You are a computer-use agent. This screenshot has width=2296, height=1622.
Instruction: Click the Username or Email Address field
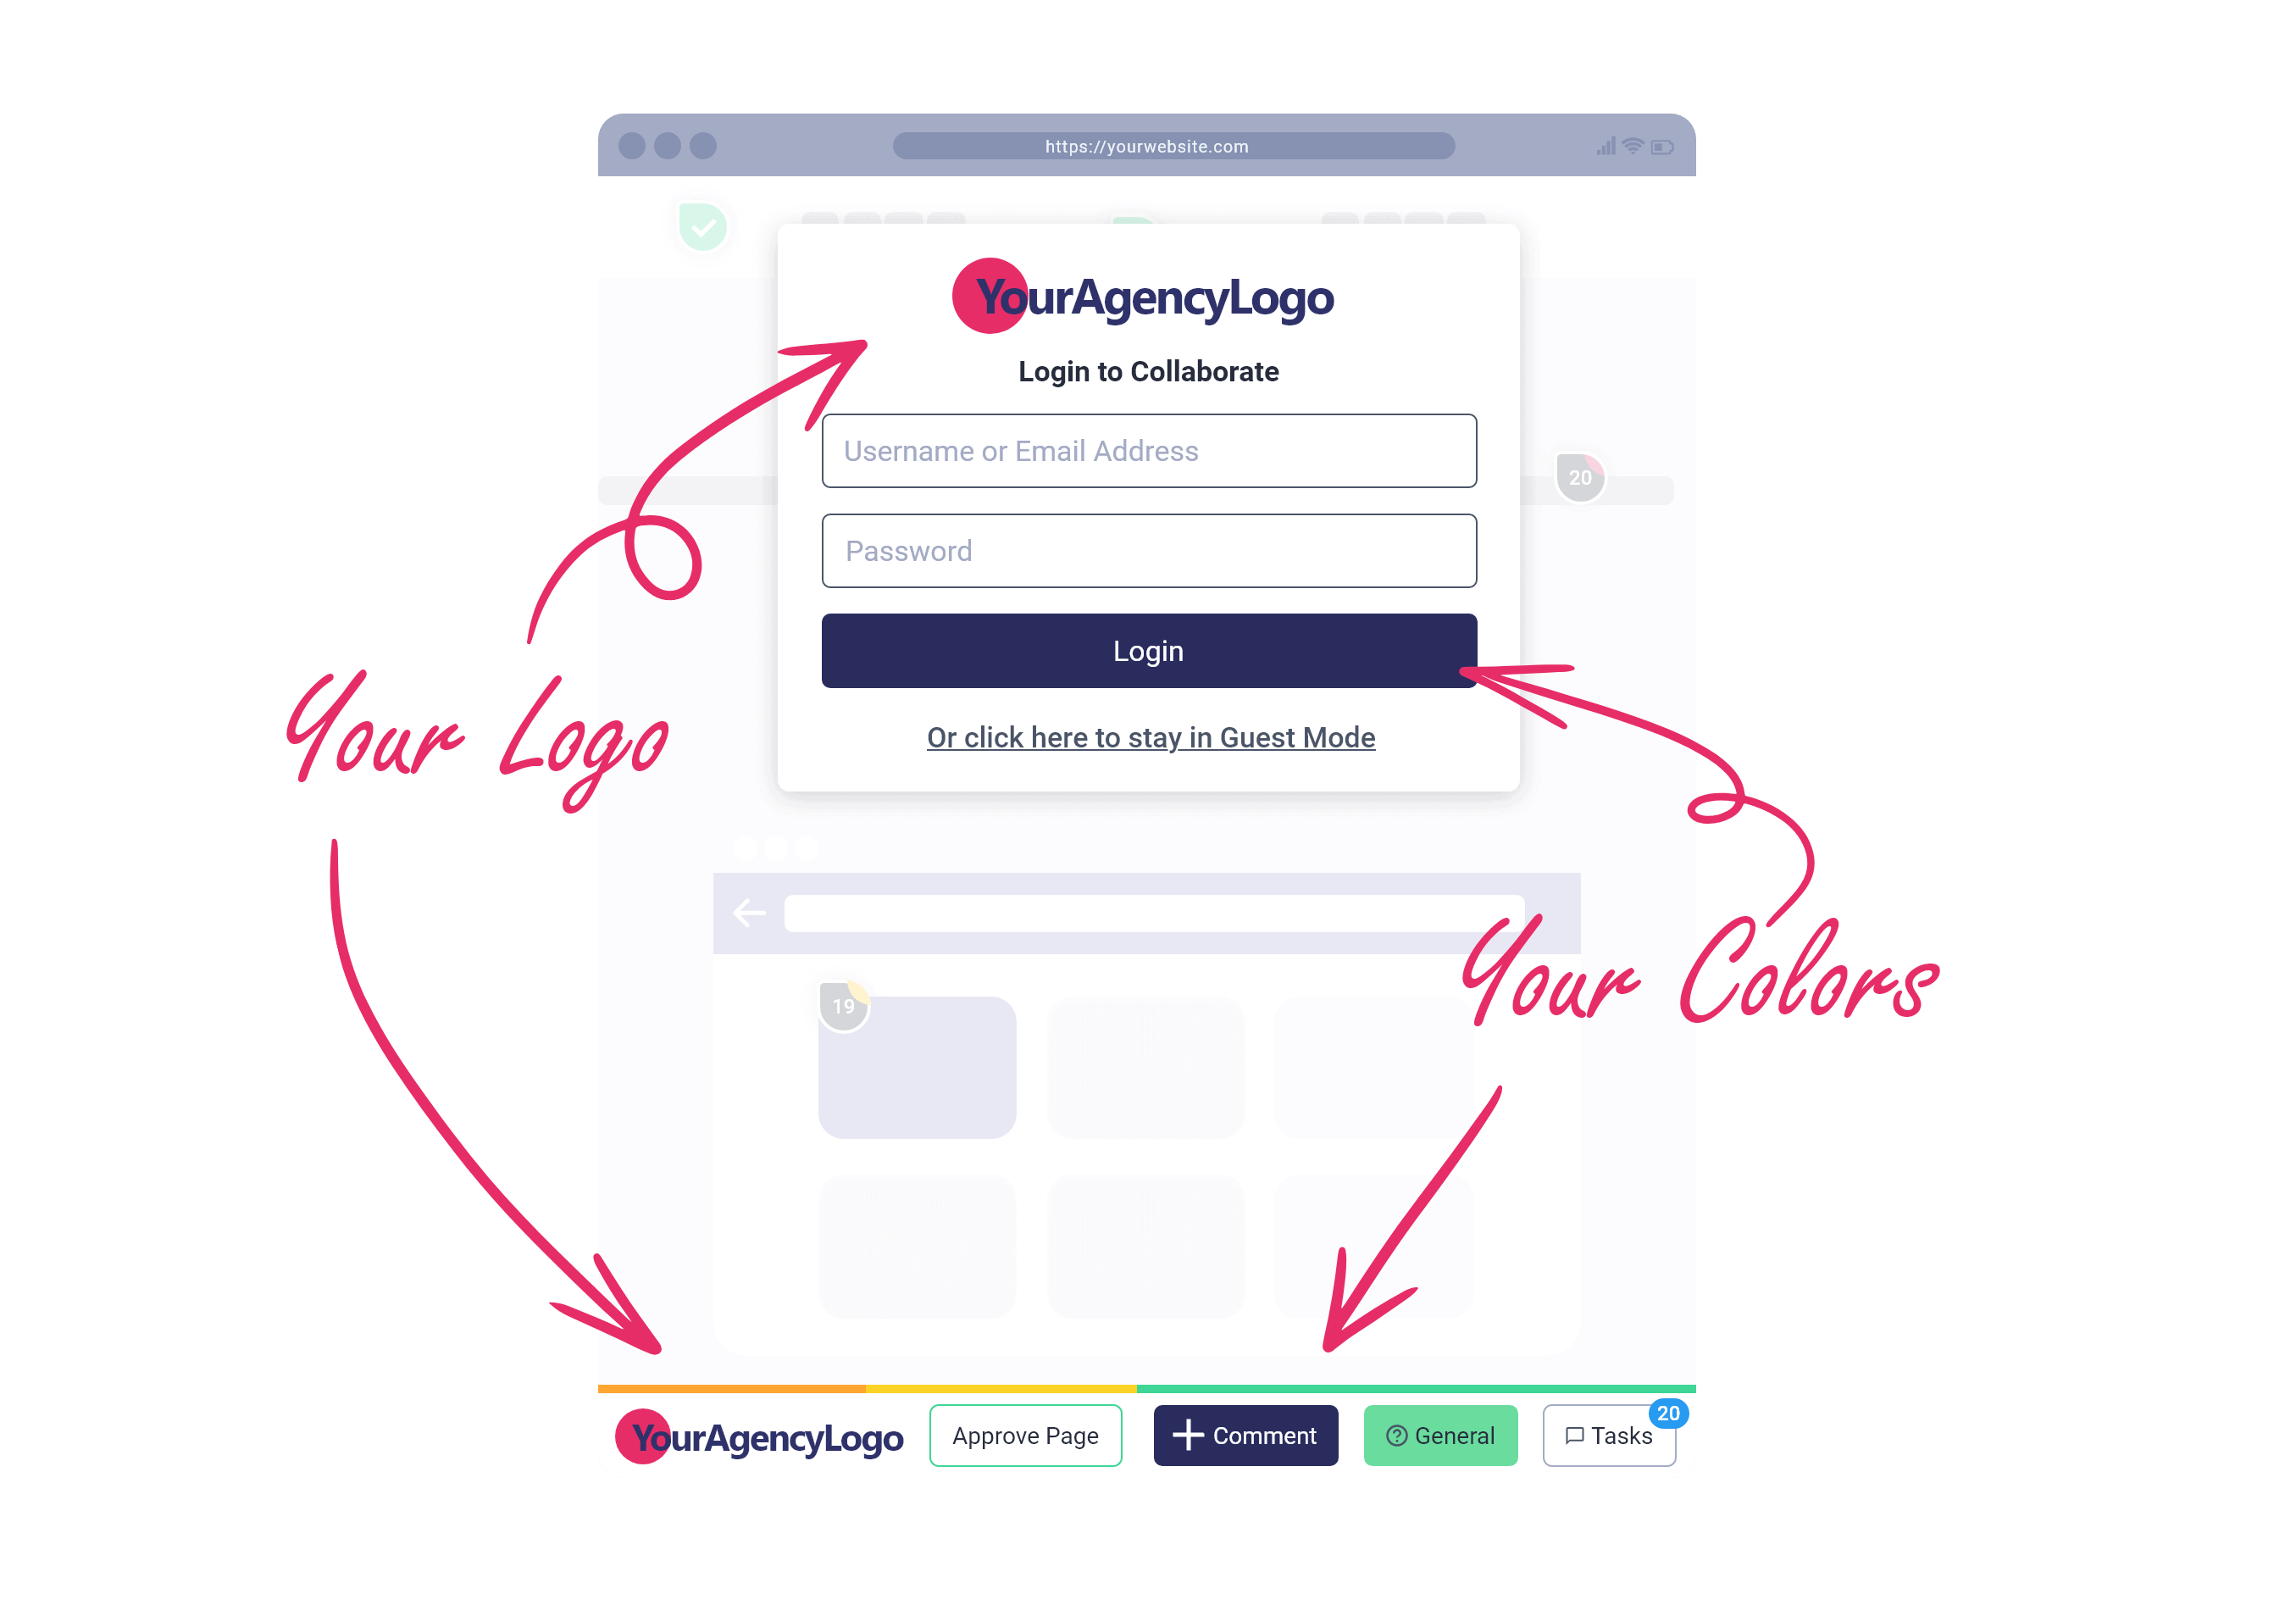click(x=1148, y=449)
